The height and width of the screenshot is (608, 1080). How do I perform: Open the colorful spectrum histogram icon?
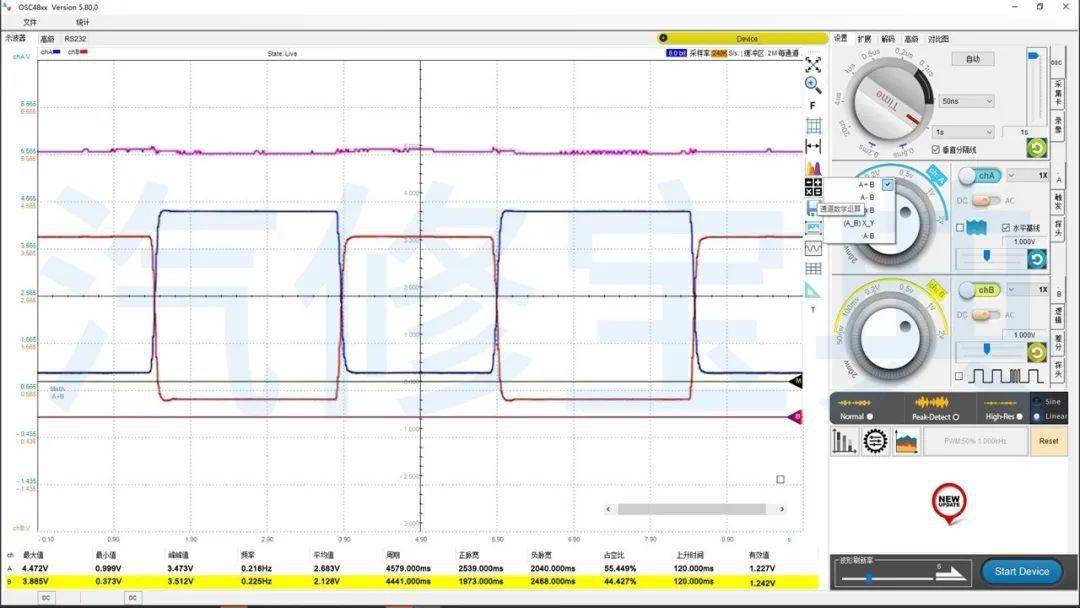coord(813,167)
